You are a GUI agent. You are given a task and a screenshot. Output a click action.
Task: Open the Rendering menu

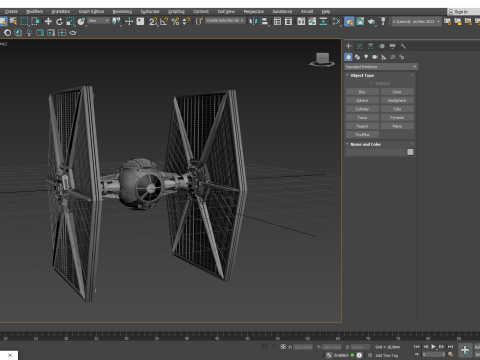pos(122,12)
